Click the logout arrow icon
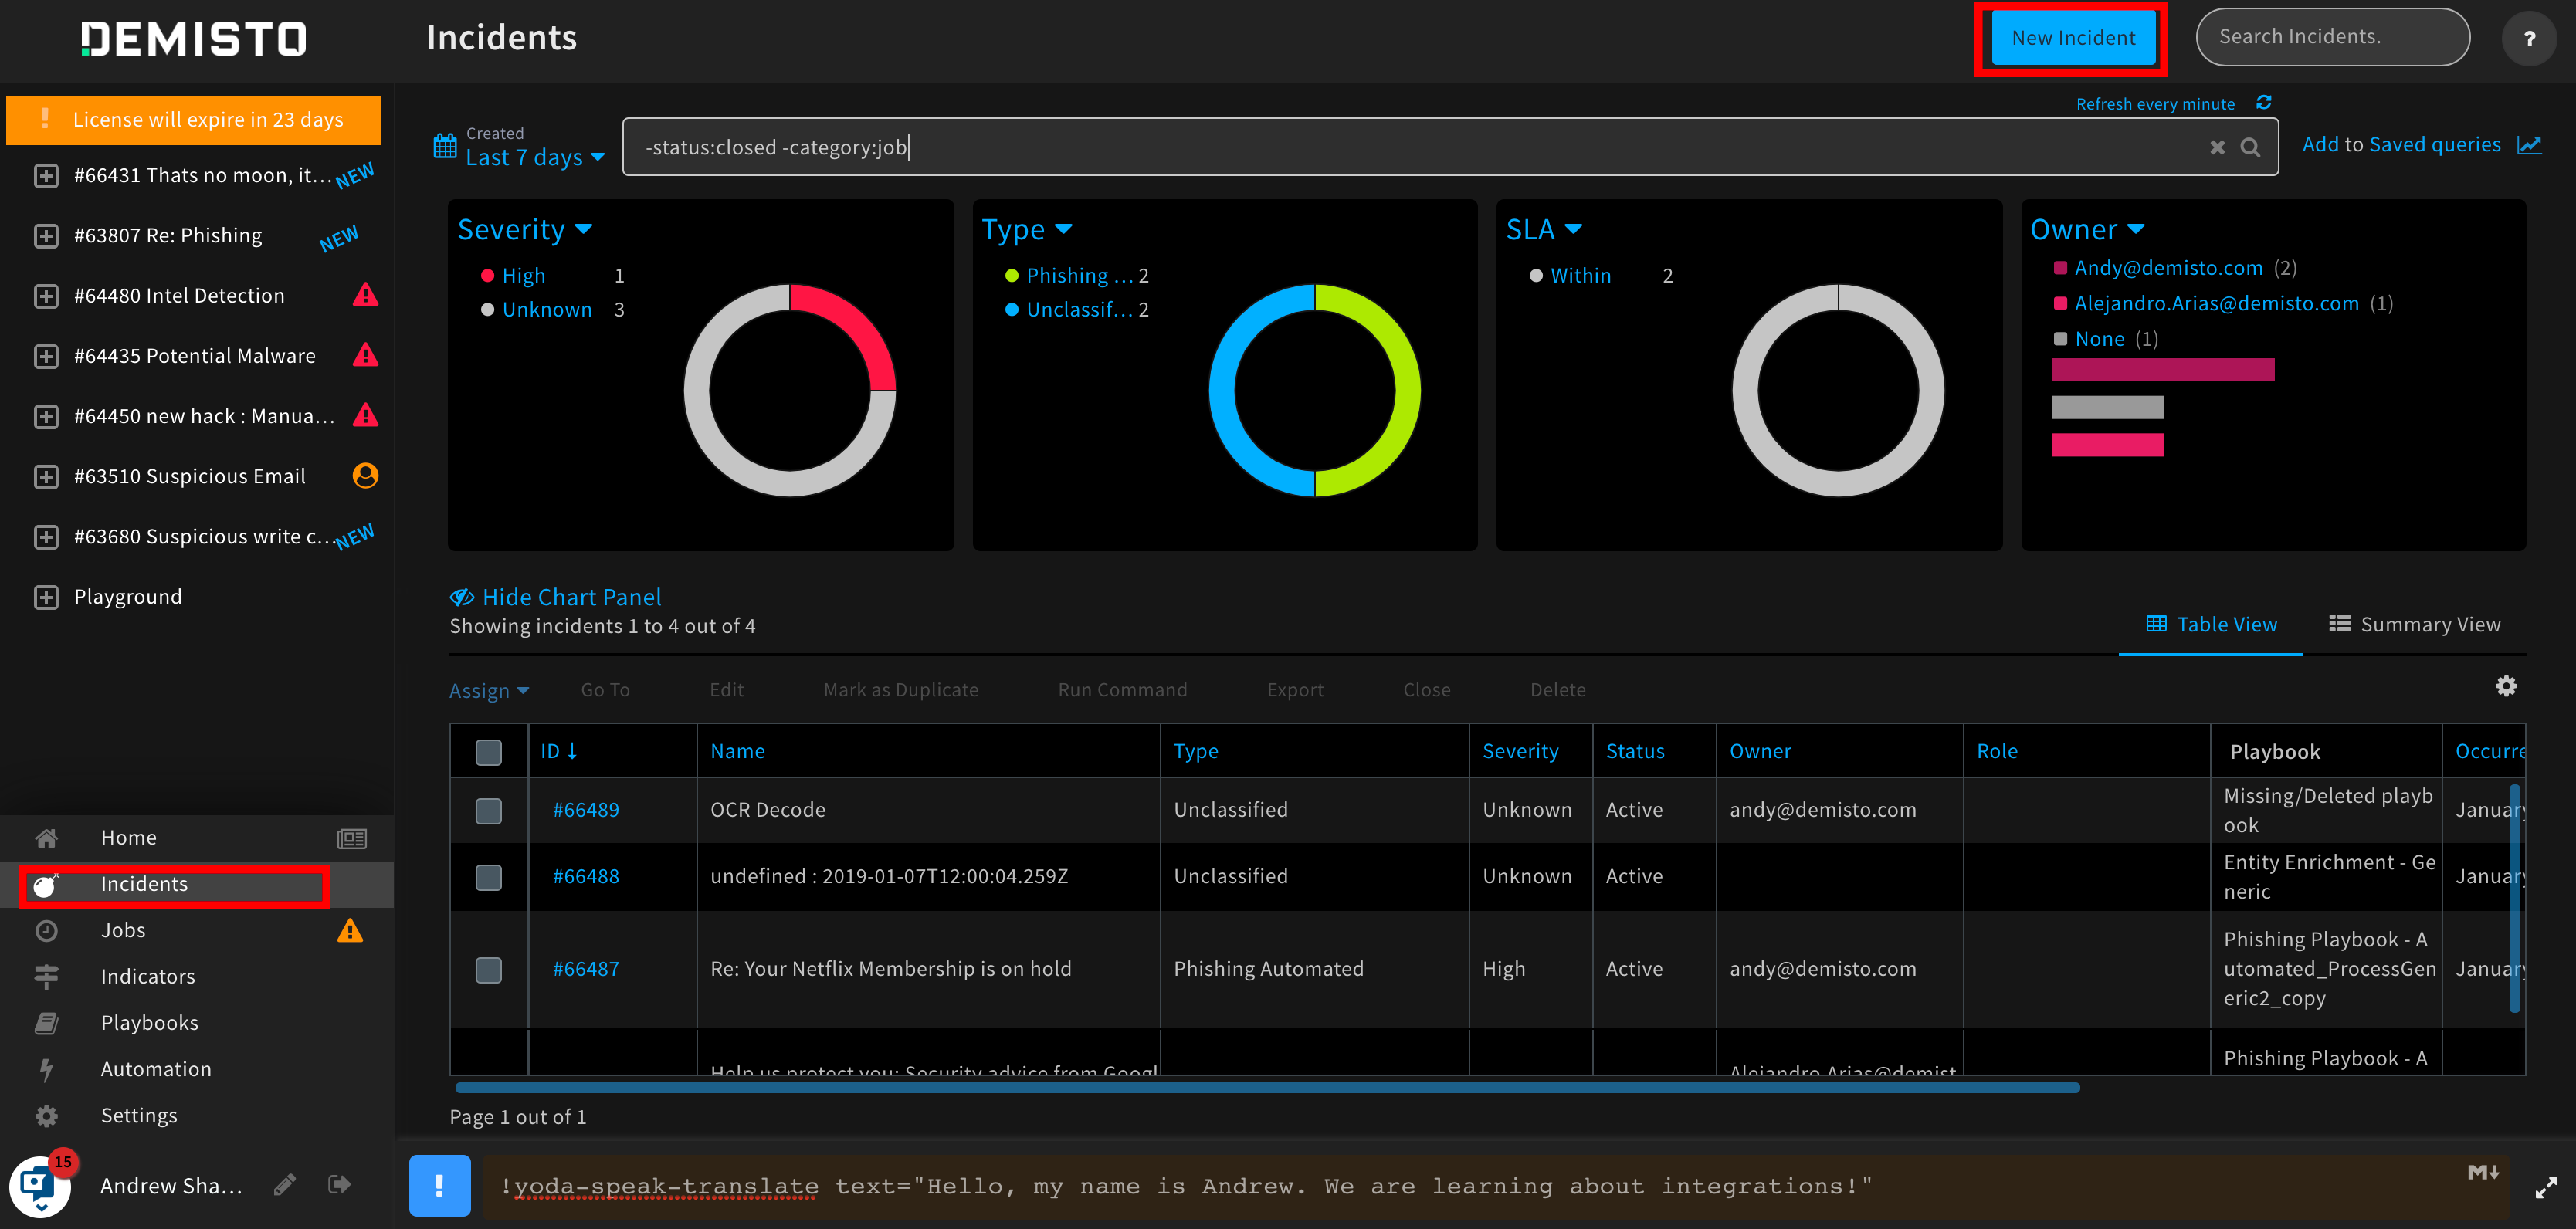This screenshot has width=2576, height=1229. coord(340,1185)
